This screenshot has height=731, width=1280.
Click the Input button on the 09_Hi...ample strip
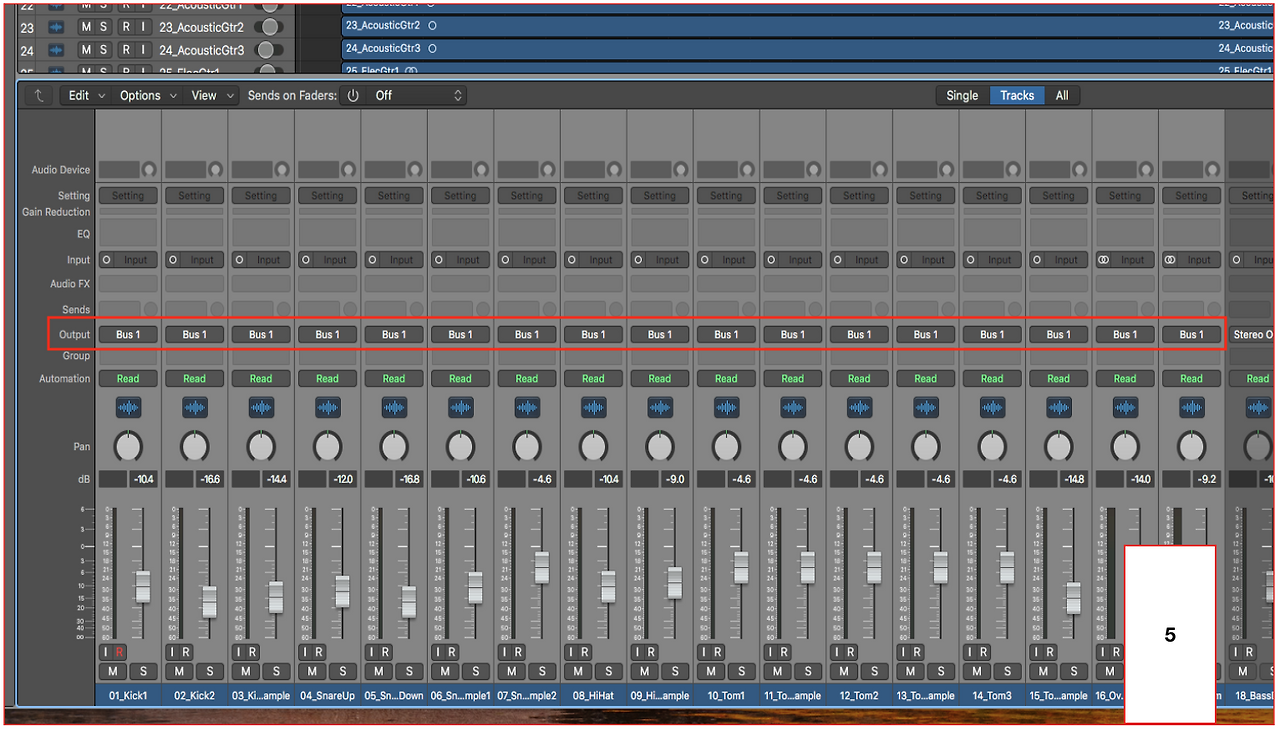click(668, 260)
